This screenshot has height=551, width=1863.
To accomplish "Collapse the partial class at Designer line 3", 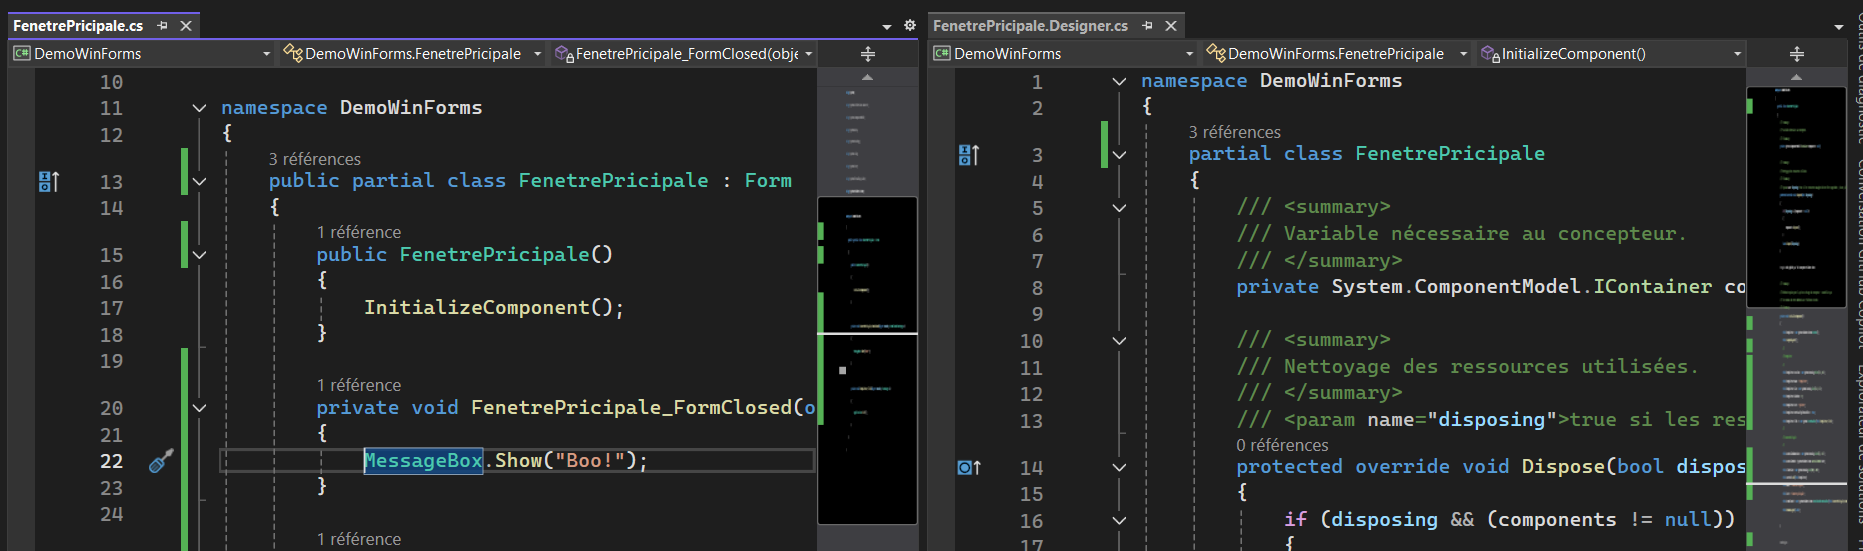I will [1119, 155].
